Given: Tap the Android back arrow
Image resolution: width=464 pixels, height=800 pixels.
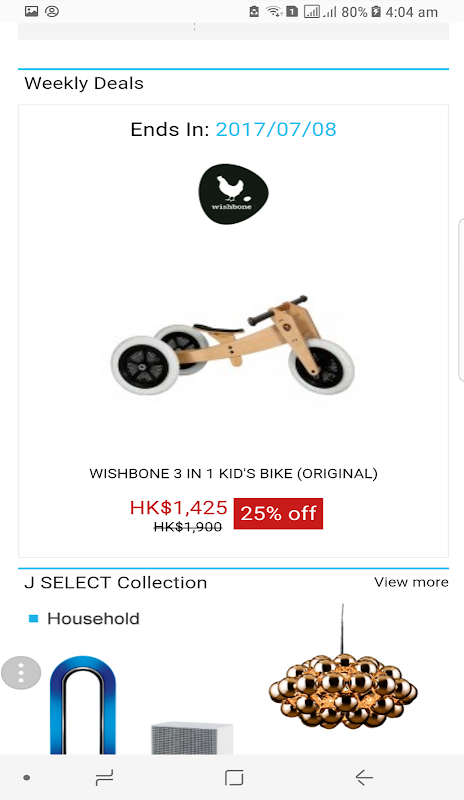Looking at the screenshot, I should [x=364, y=778].
